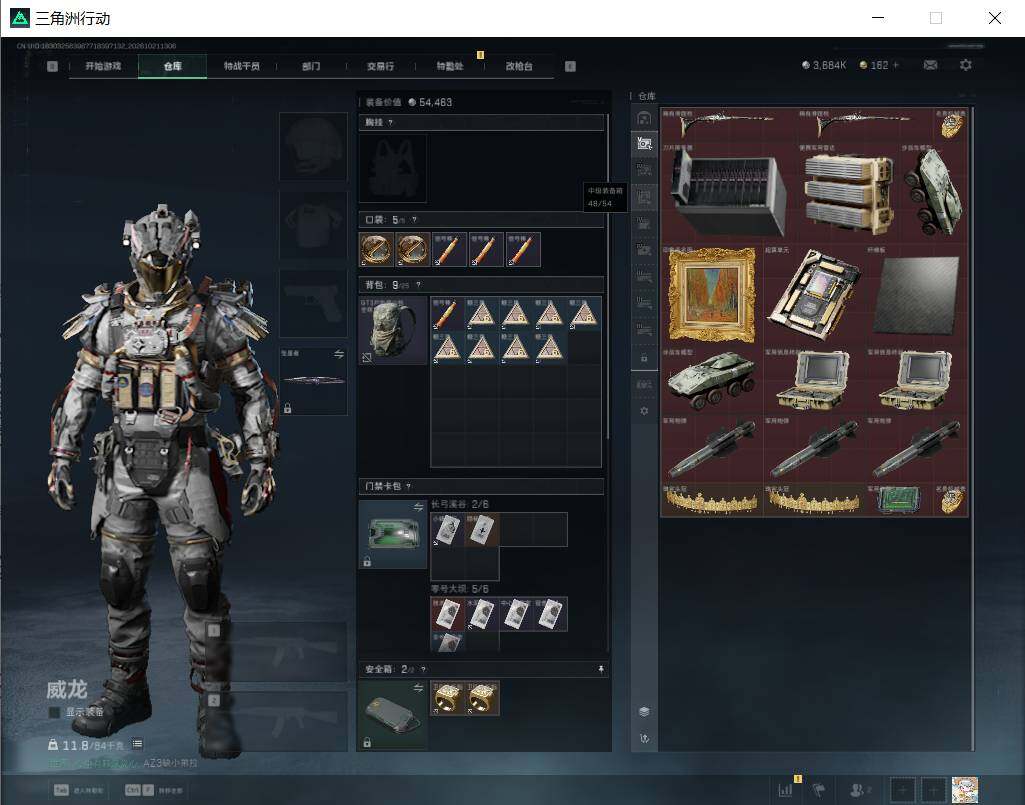Switch to the 特战干员 tab

[242, 66]
